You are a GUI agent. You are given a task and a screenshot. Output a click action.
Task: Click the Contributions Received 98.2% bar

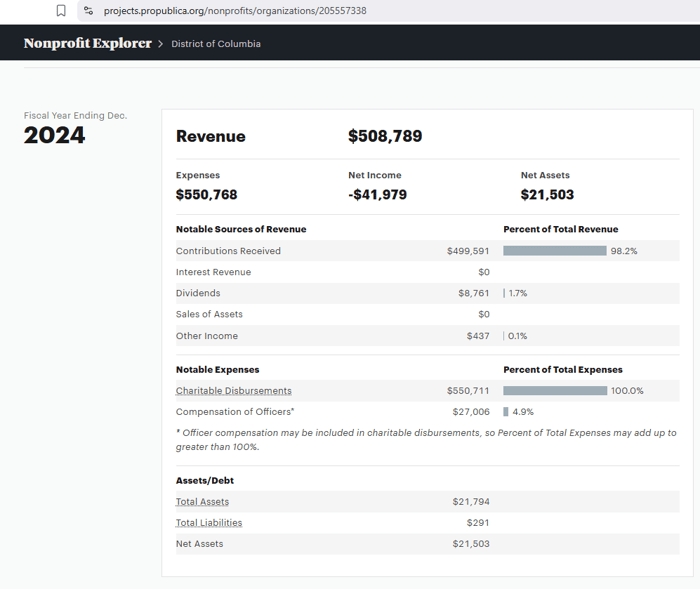pyautogui.click(x=554, y=251)
